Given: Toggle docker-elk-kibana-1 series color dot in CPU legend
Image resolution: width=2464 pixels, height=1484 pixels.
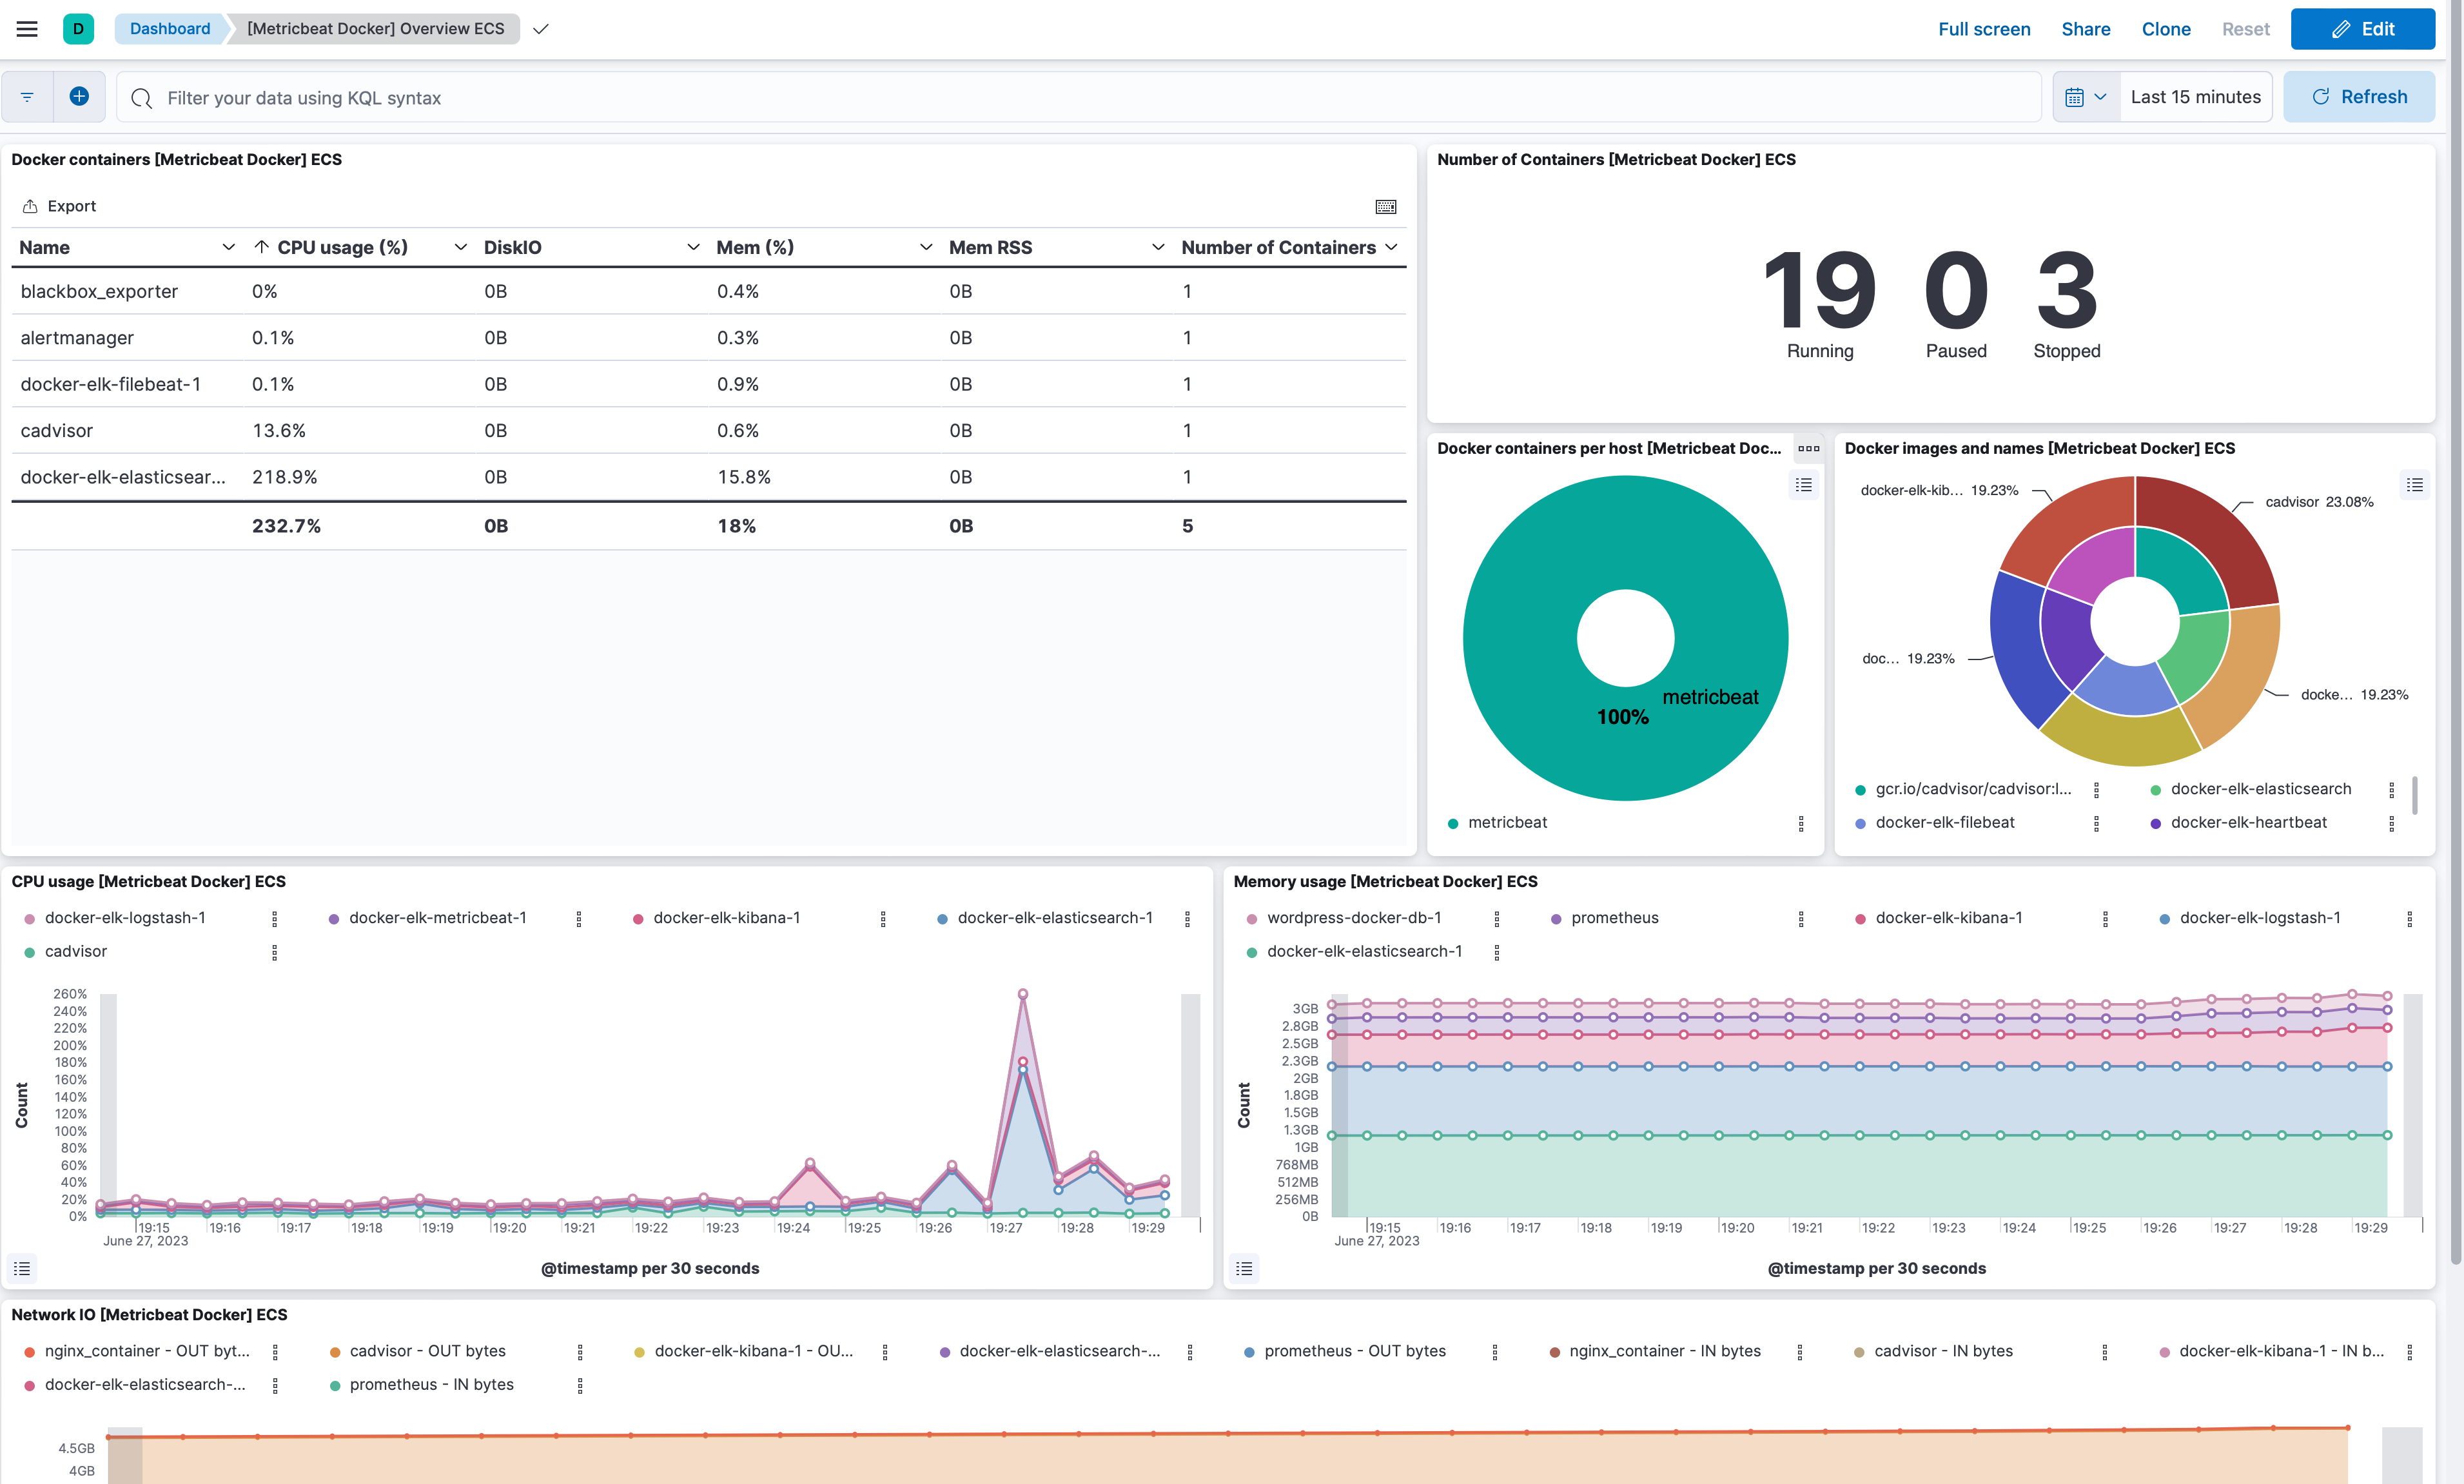Looking at the screenshot, I should [x=638, y=919].
